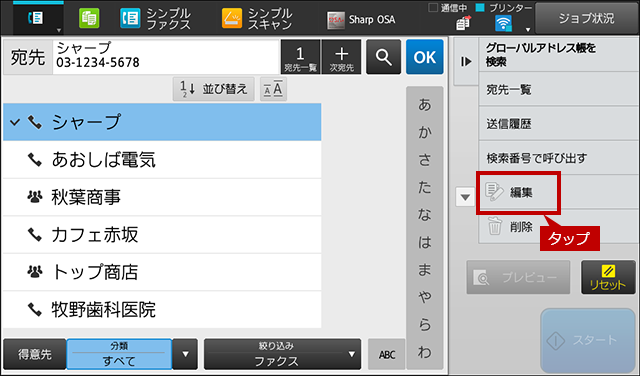Tap the magnifier search icon
The height and width of the screenshot is (376, 640).
pos(383,57)
